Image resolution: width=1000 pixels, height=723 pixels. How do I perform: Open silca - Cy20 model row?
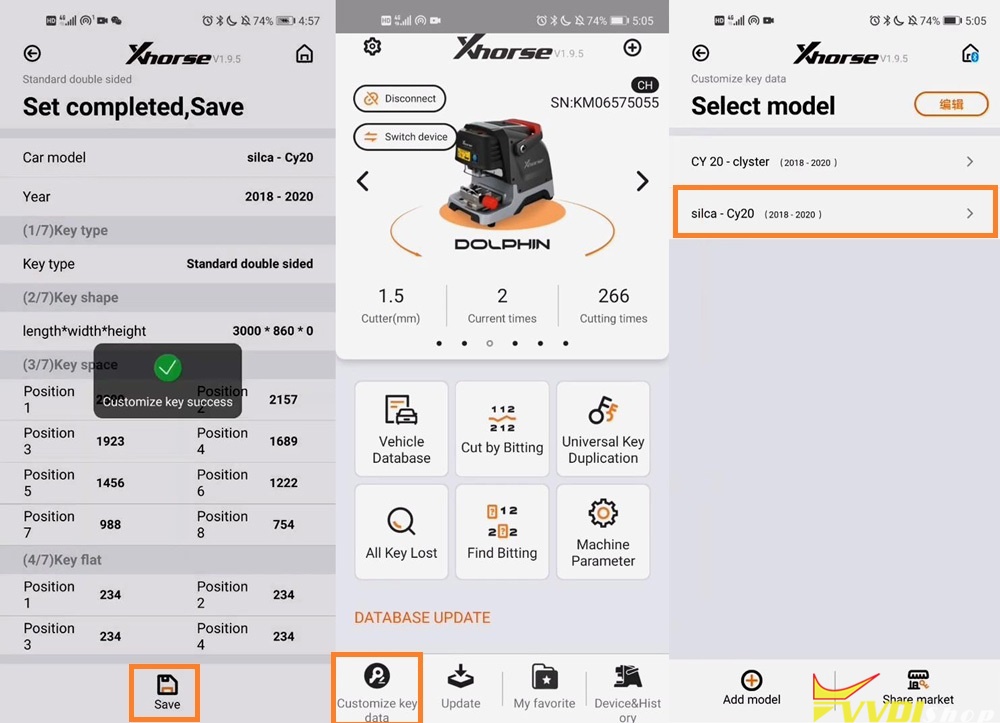click(x=834, y=213)
